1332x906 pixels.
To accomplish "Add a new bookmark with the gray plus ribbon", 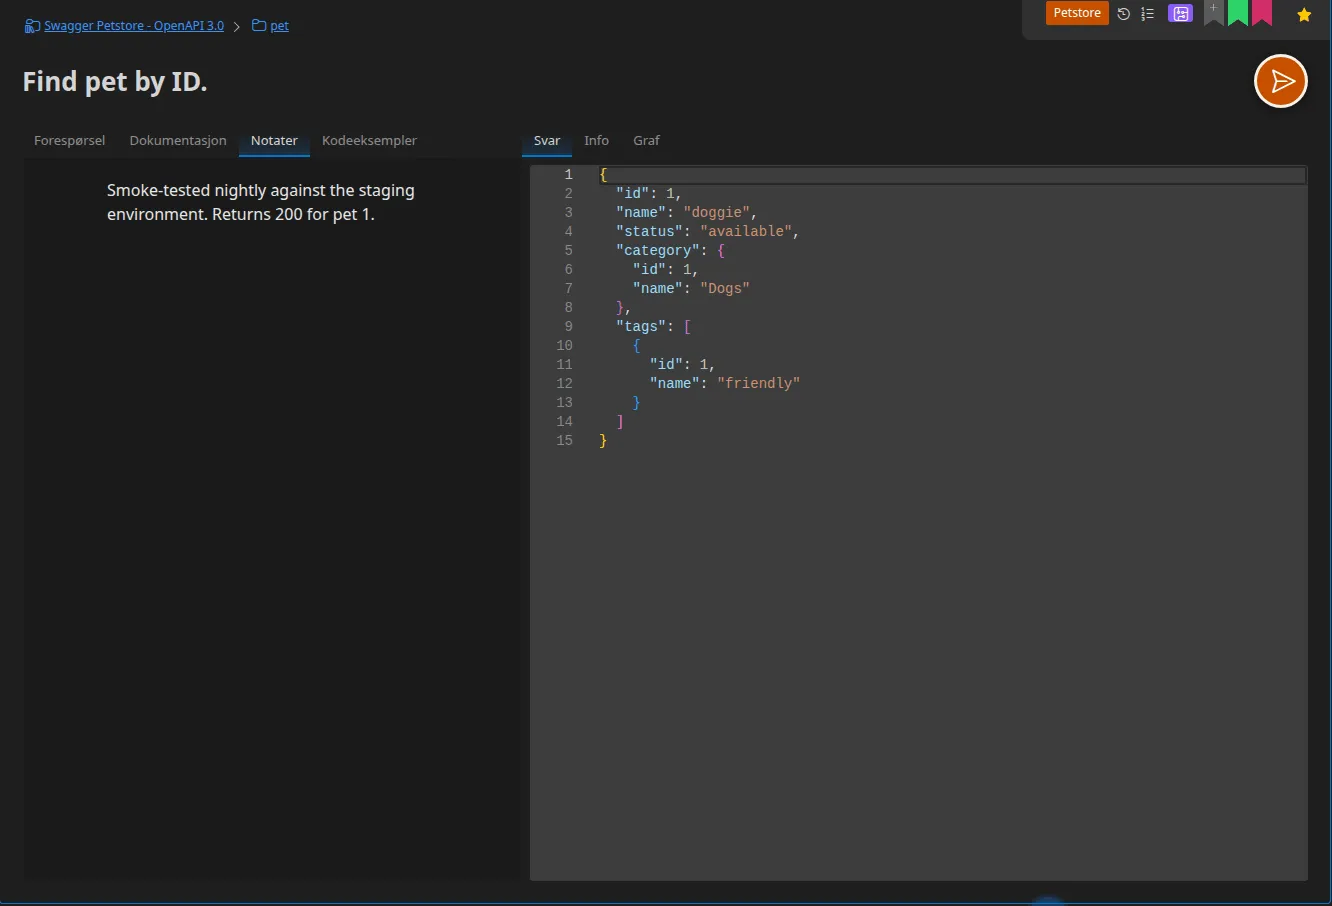I will tap(1214, 11).
